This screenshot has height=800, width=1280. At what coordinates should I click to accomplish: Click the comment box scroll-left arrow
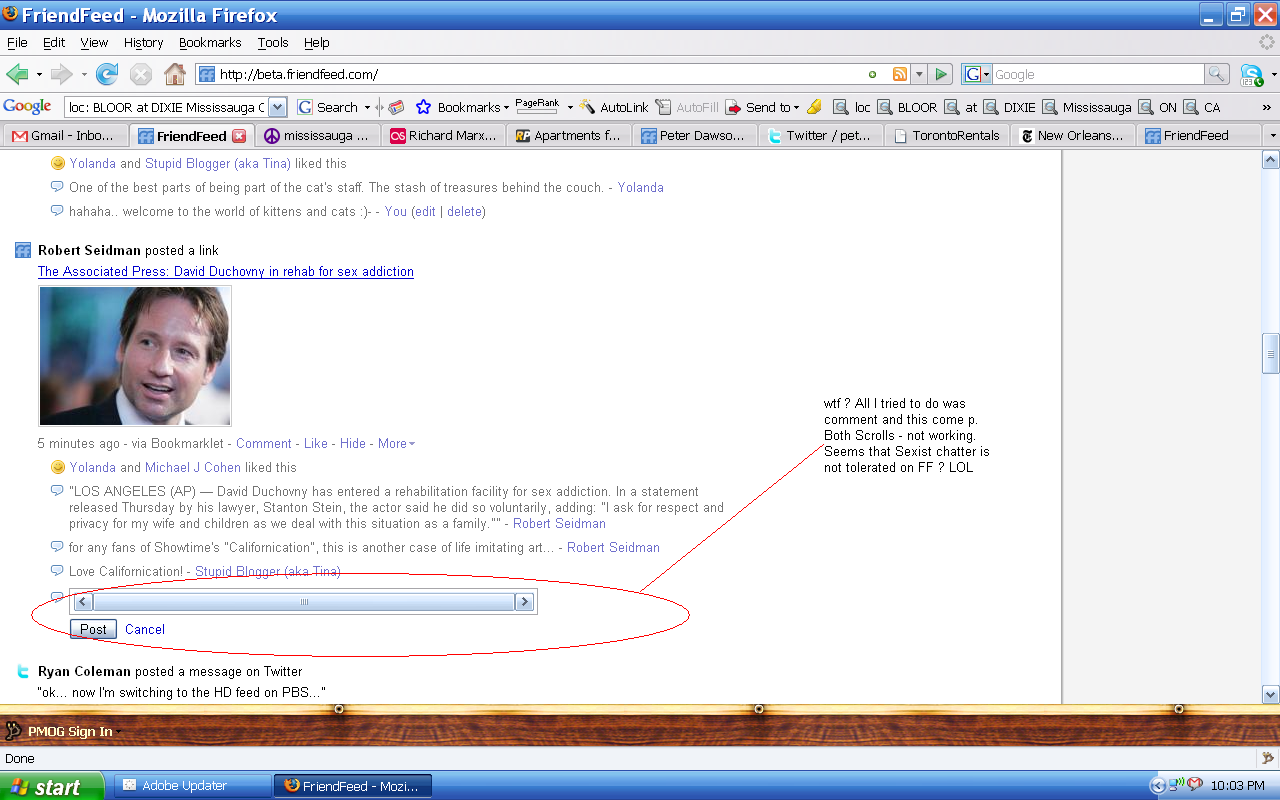pyautogui.click(x=83, y=602)
